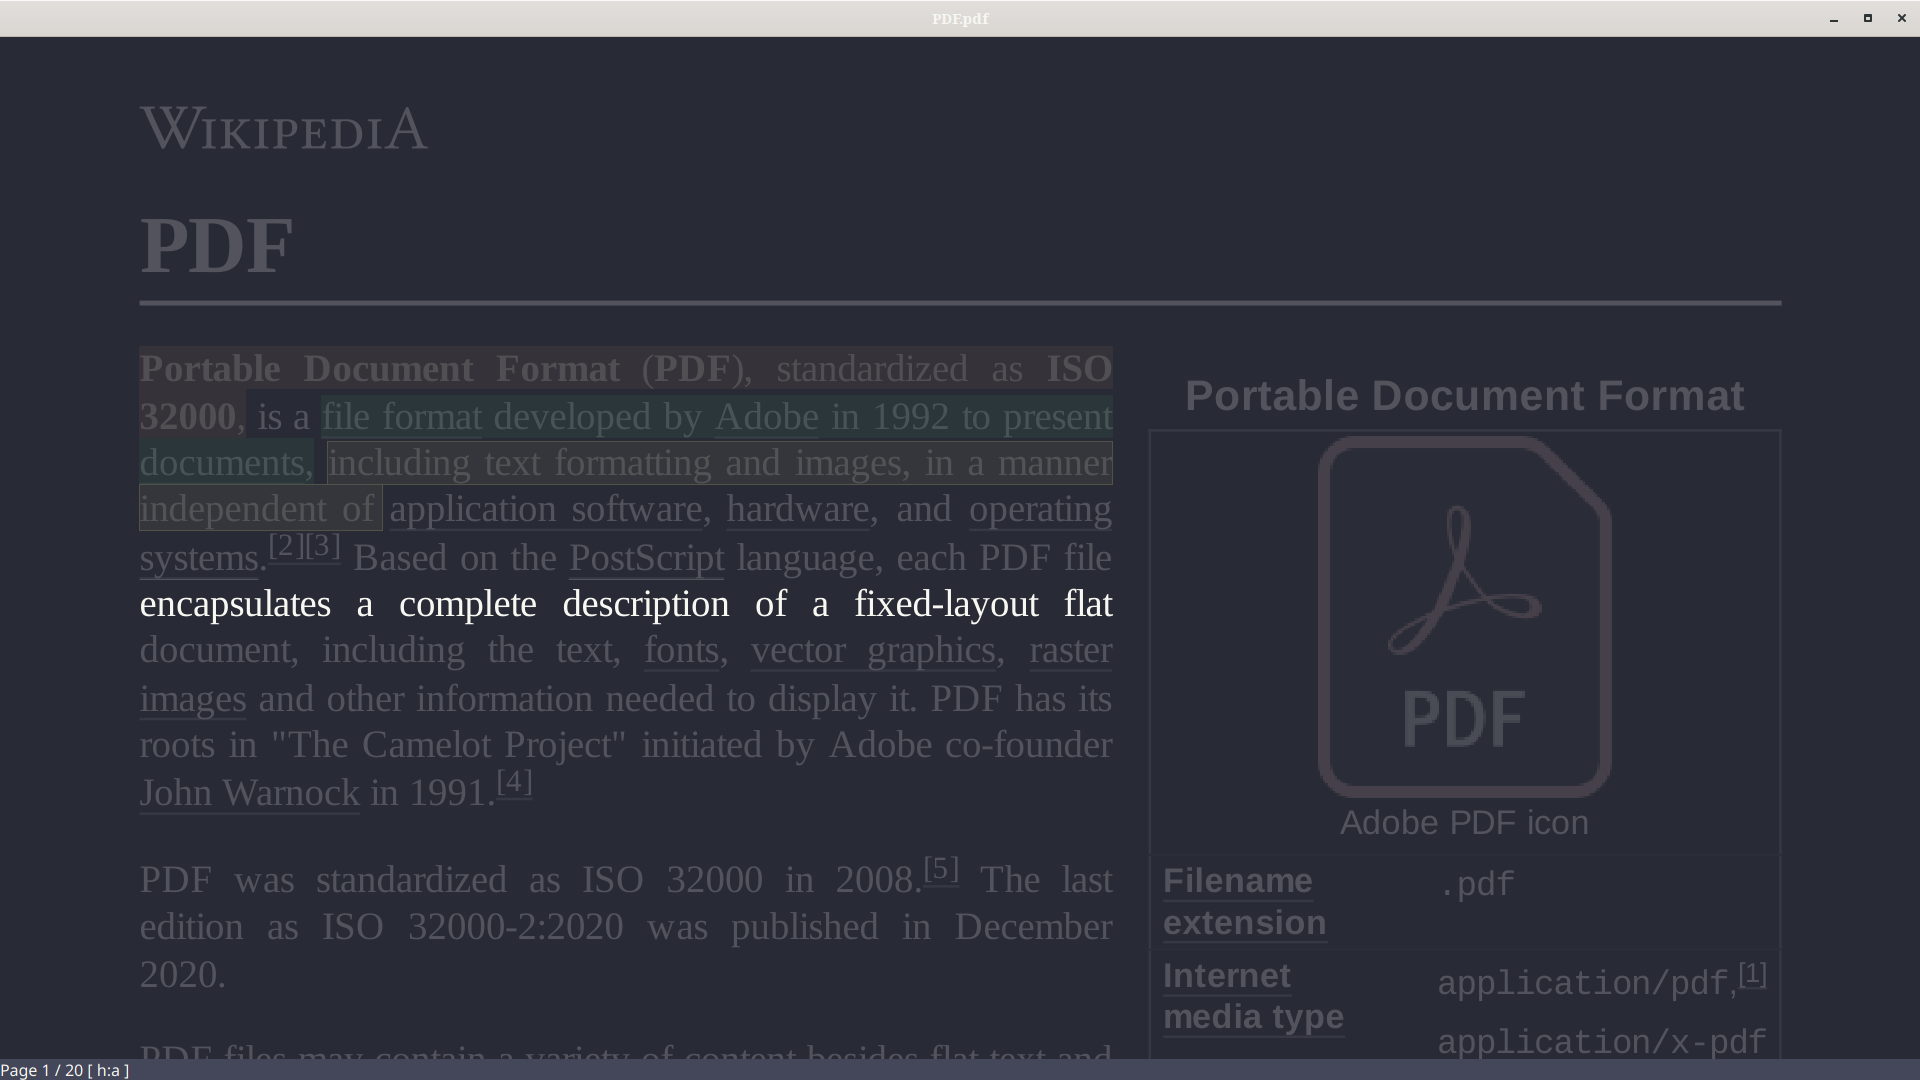Viewport: 1920px width, 1080px height.
Task: Open citation [1] after application/pdf
Action: click(x=1753, y=974)
